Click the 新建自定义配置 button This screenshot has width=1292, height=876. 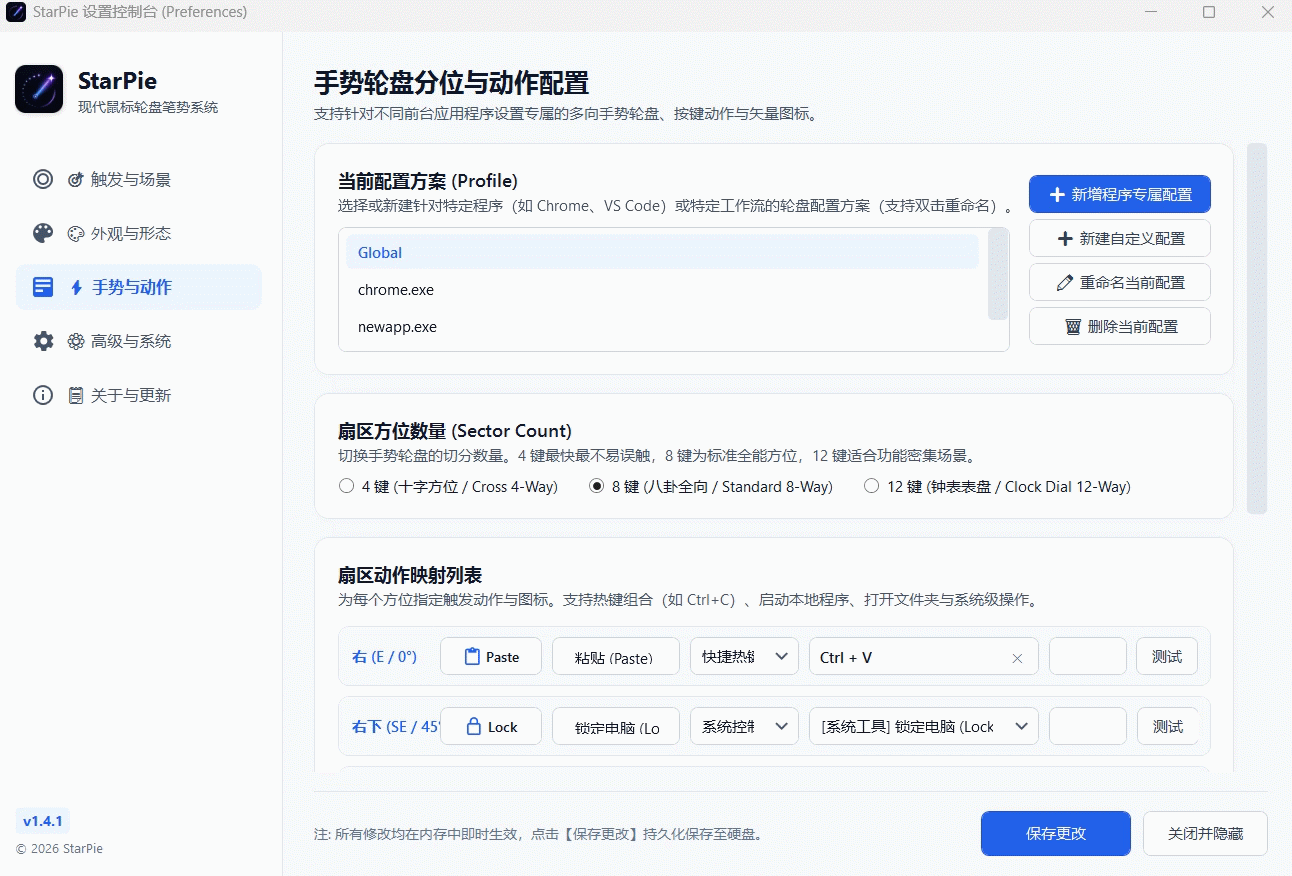[1119, 239]
